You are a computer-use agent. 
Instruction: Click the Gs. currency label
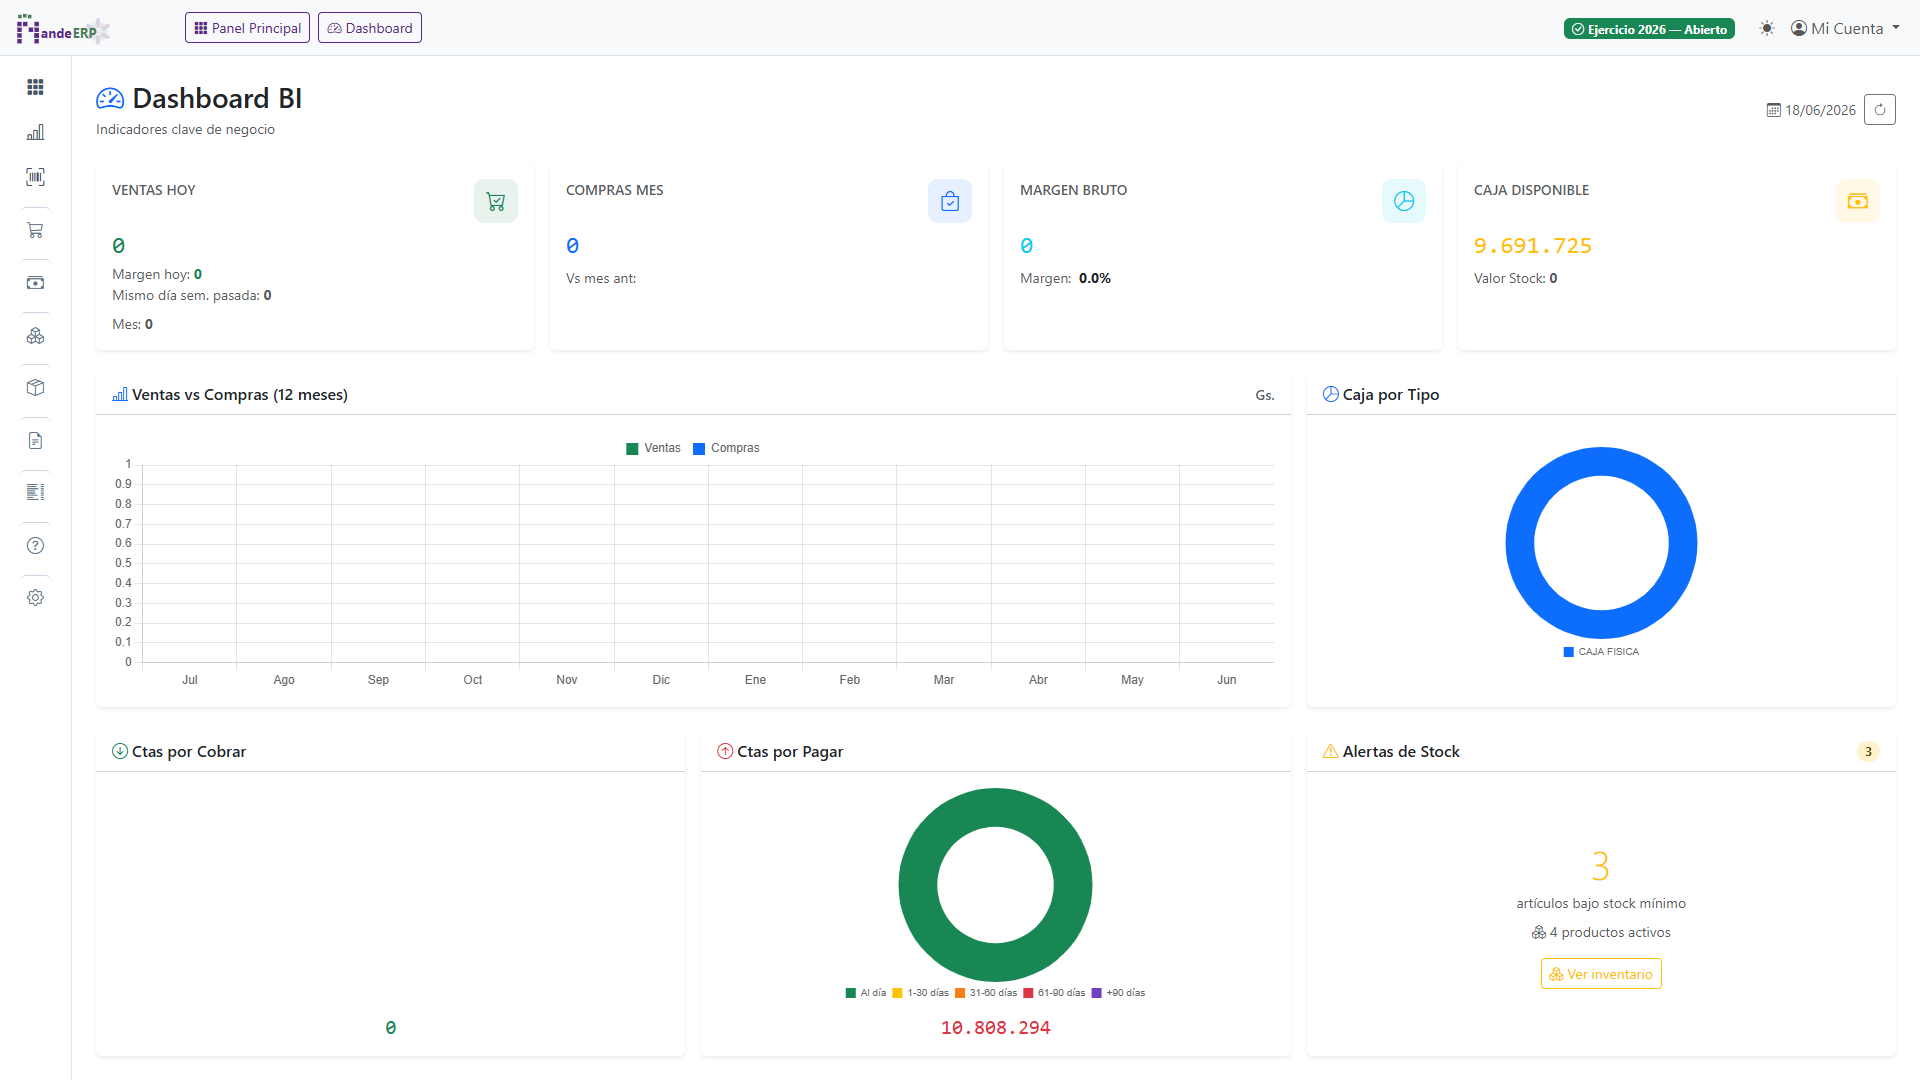pyautogui.click(x=1265, y=395)
